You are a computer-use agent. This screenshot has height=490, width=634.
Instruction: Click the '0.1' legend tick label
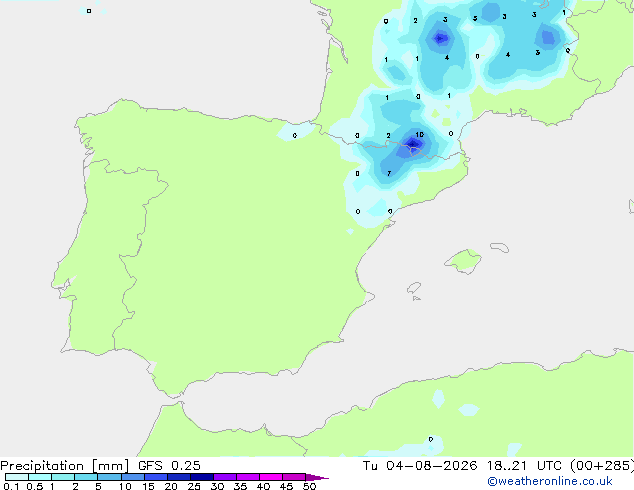11,486
